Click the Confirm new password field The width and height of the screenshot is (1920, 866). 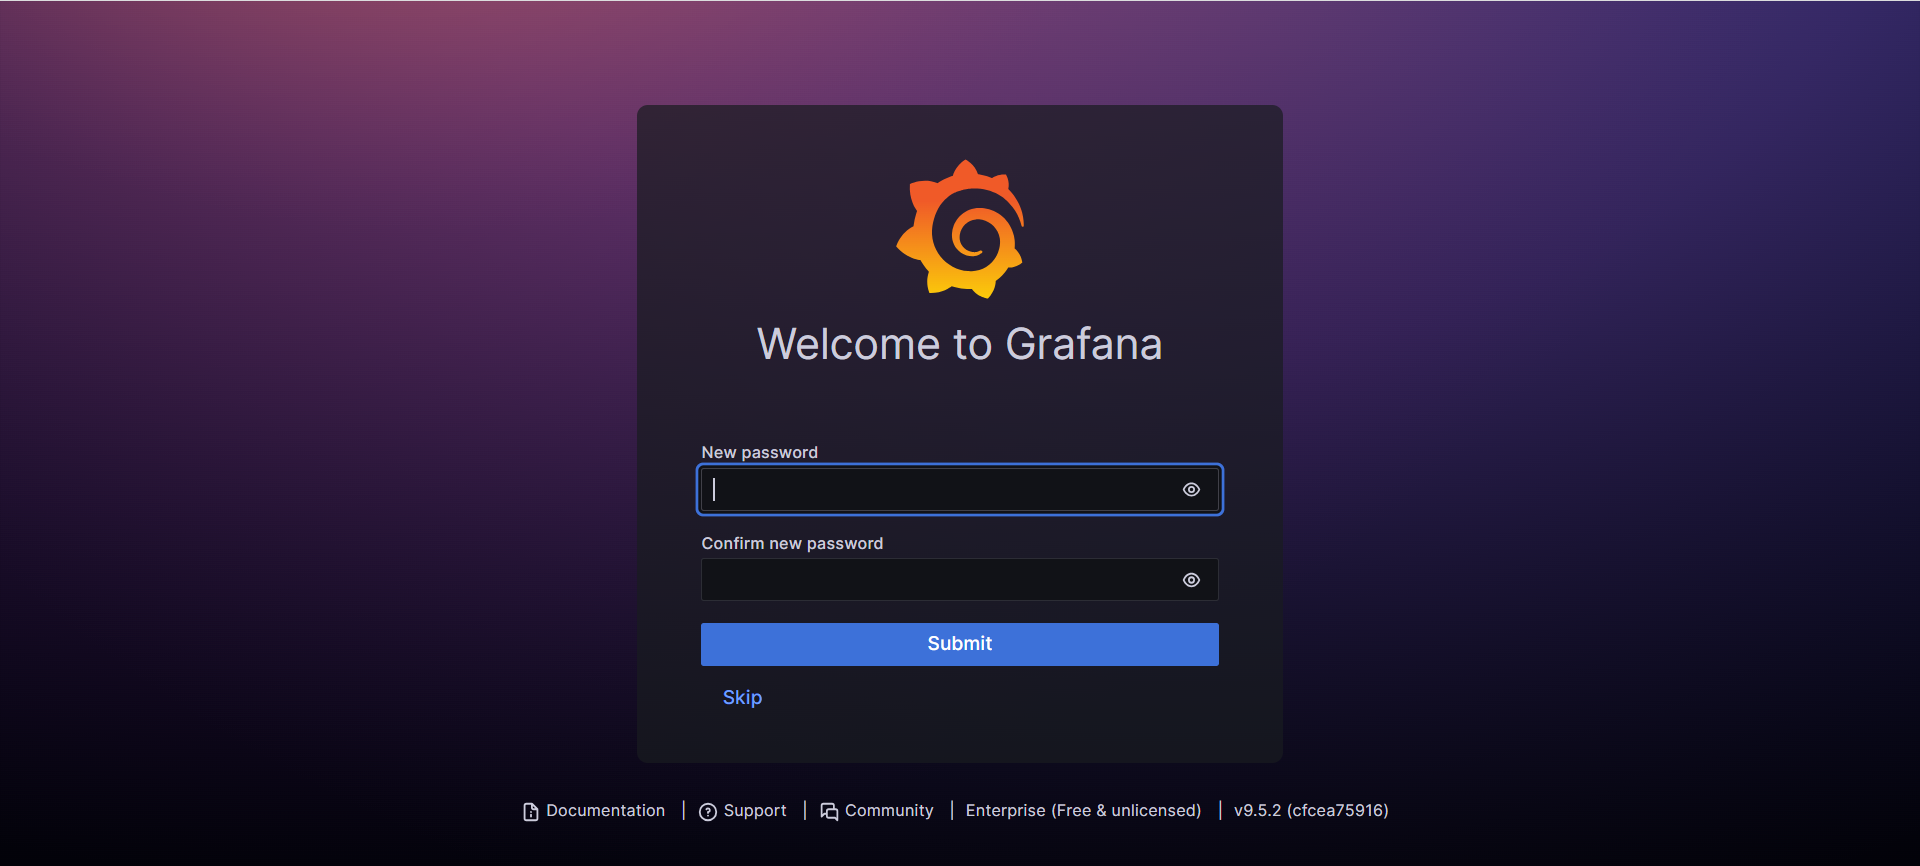coord(960,580)
